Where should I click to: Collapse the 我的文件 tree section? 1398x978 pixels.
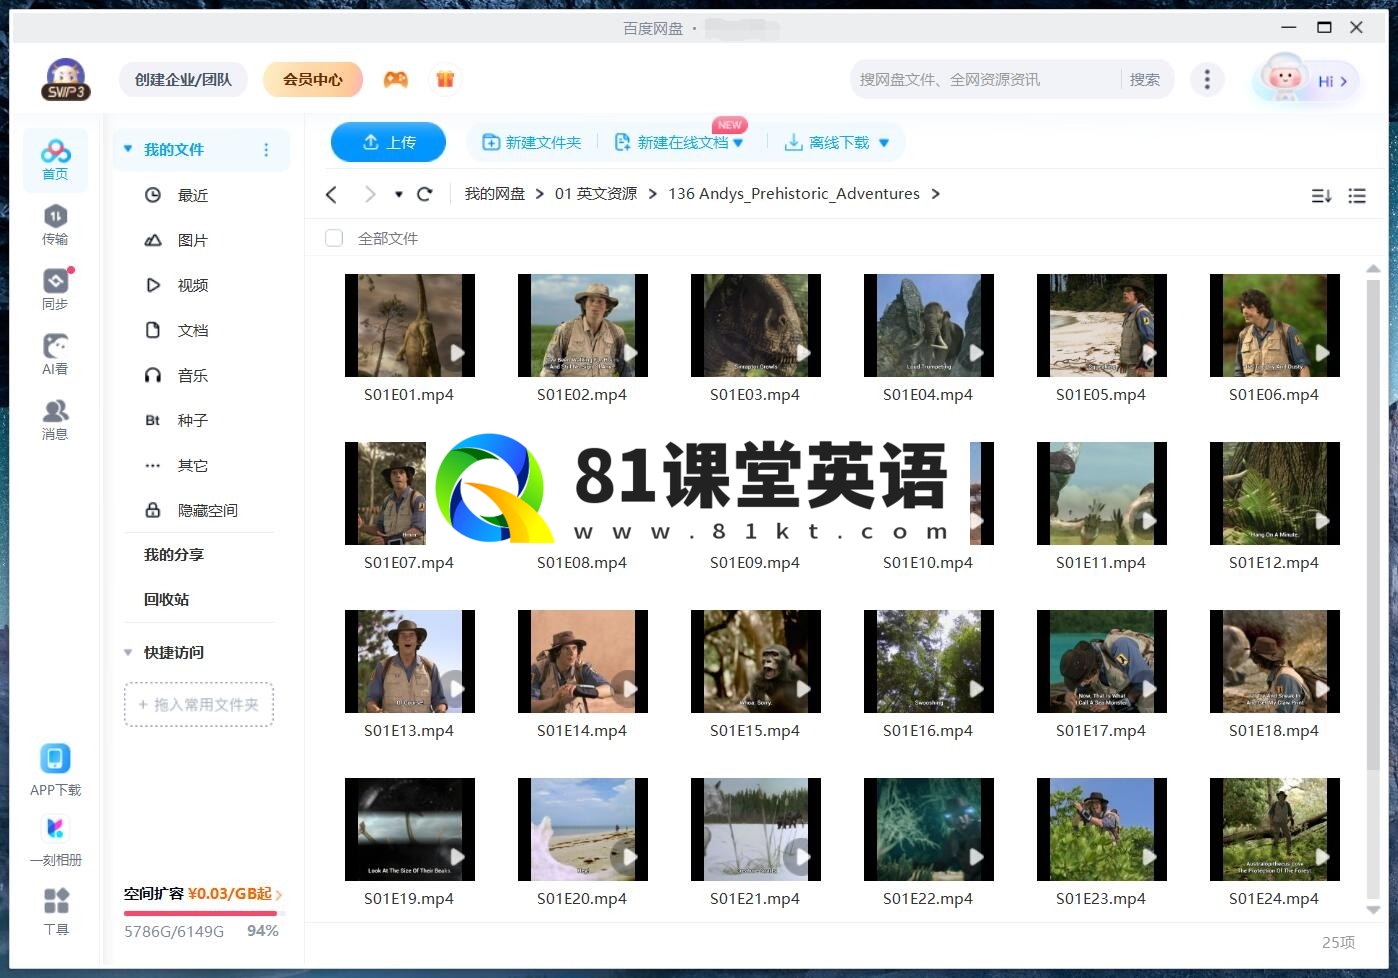click(x=128, y=149)
